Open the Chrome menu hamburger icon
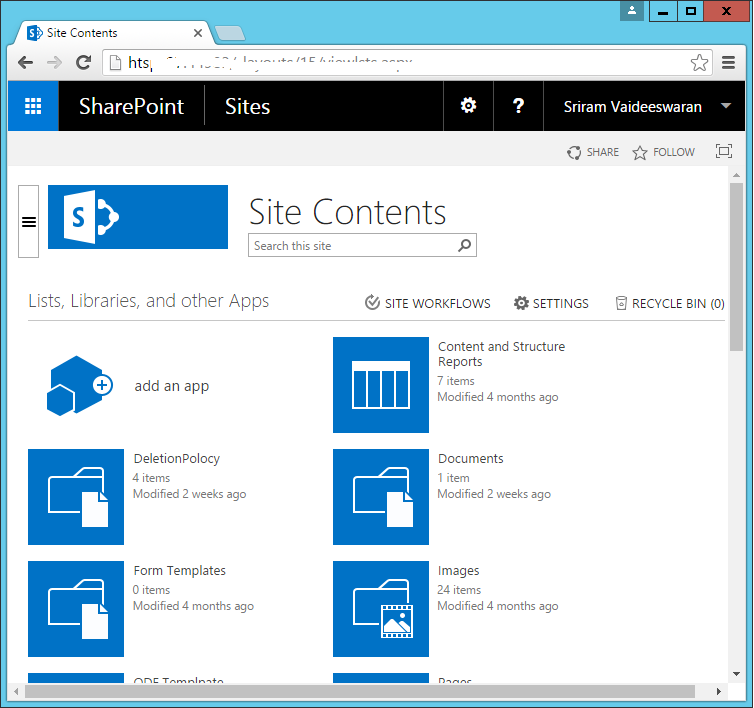 [729, 63]
